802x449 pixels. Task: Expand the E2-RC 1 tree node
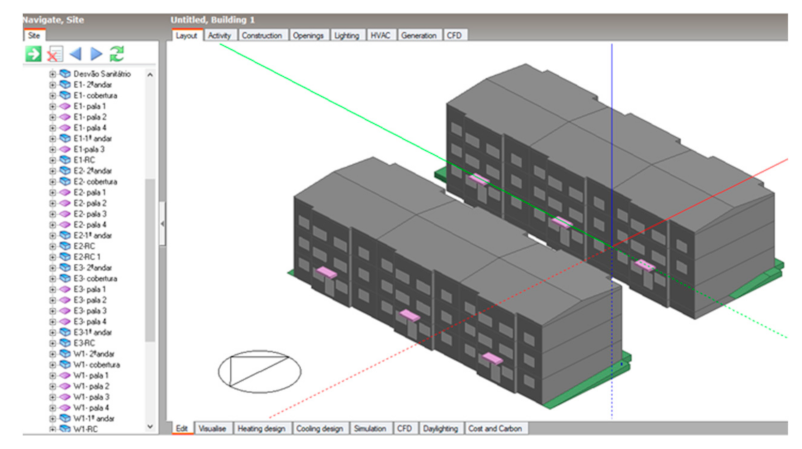click(52, 257)
